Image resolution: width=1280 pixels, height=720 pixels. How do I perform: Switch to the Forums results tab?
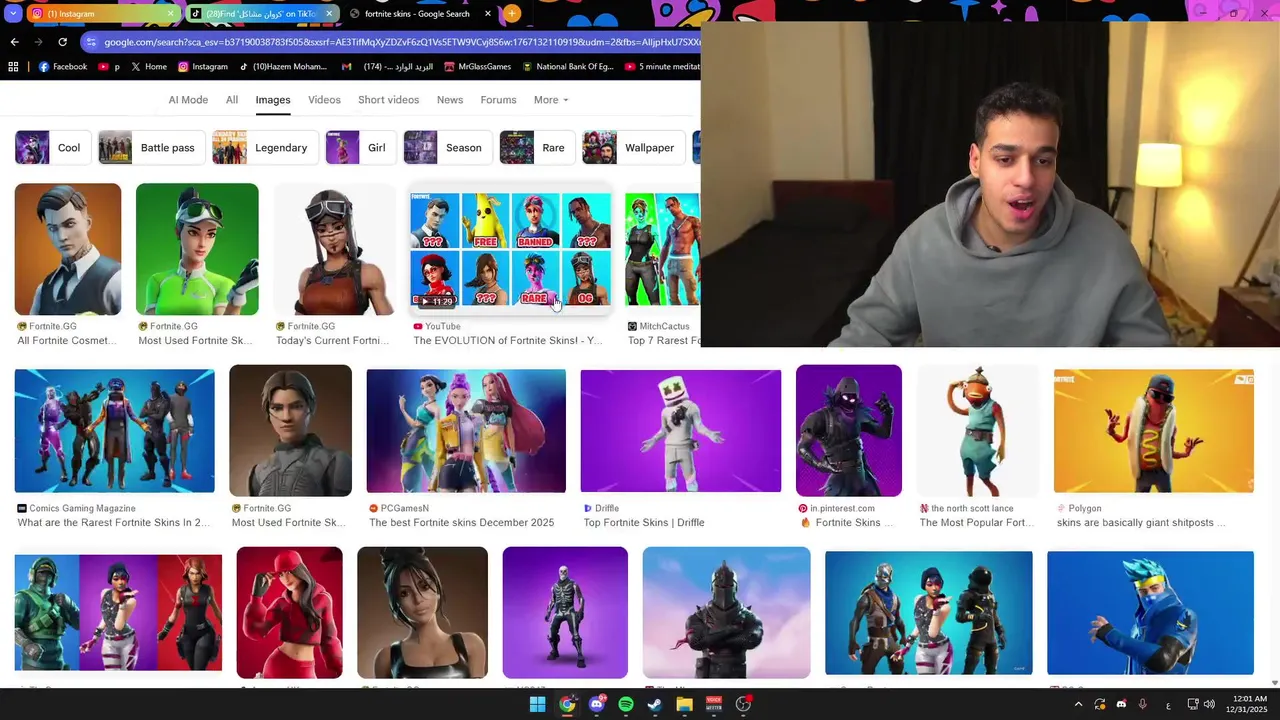[498, 100]
